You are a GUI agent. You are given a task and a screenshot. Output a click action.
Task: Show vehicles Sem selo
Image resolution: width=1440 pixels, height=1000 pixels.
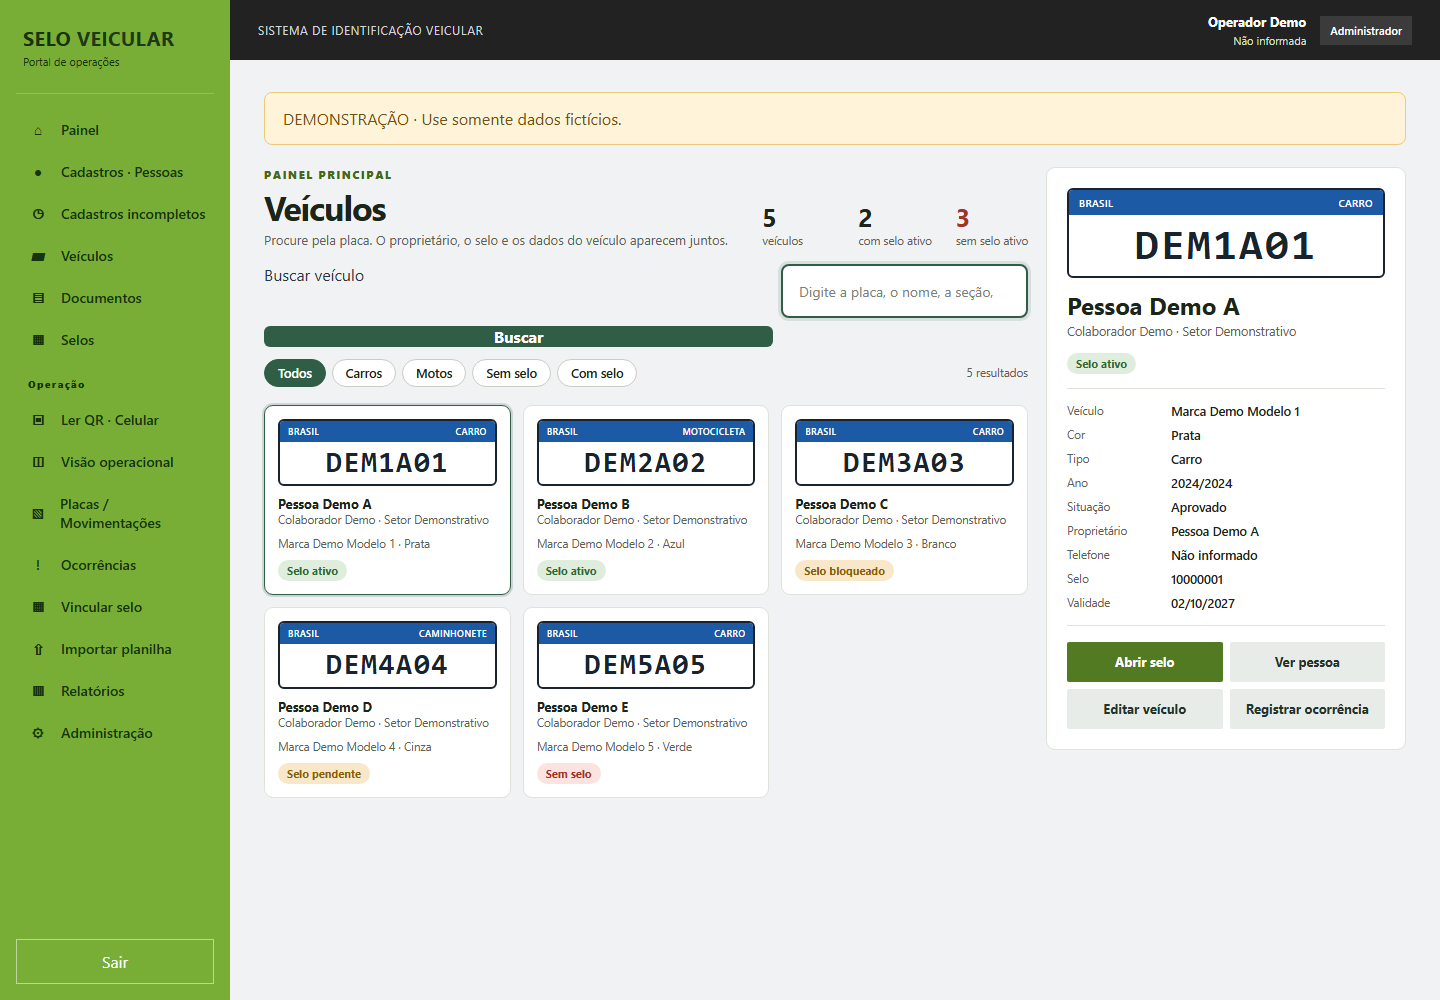(x=512, y=373)
